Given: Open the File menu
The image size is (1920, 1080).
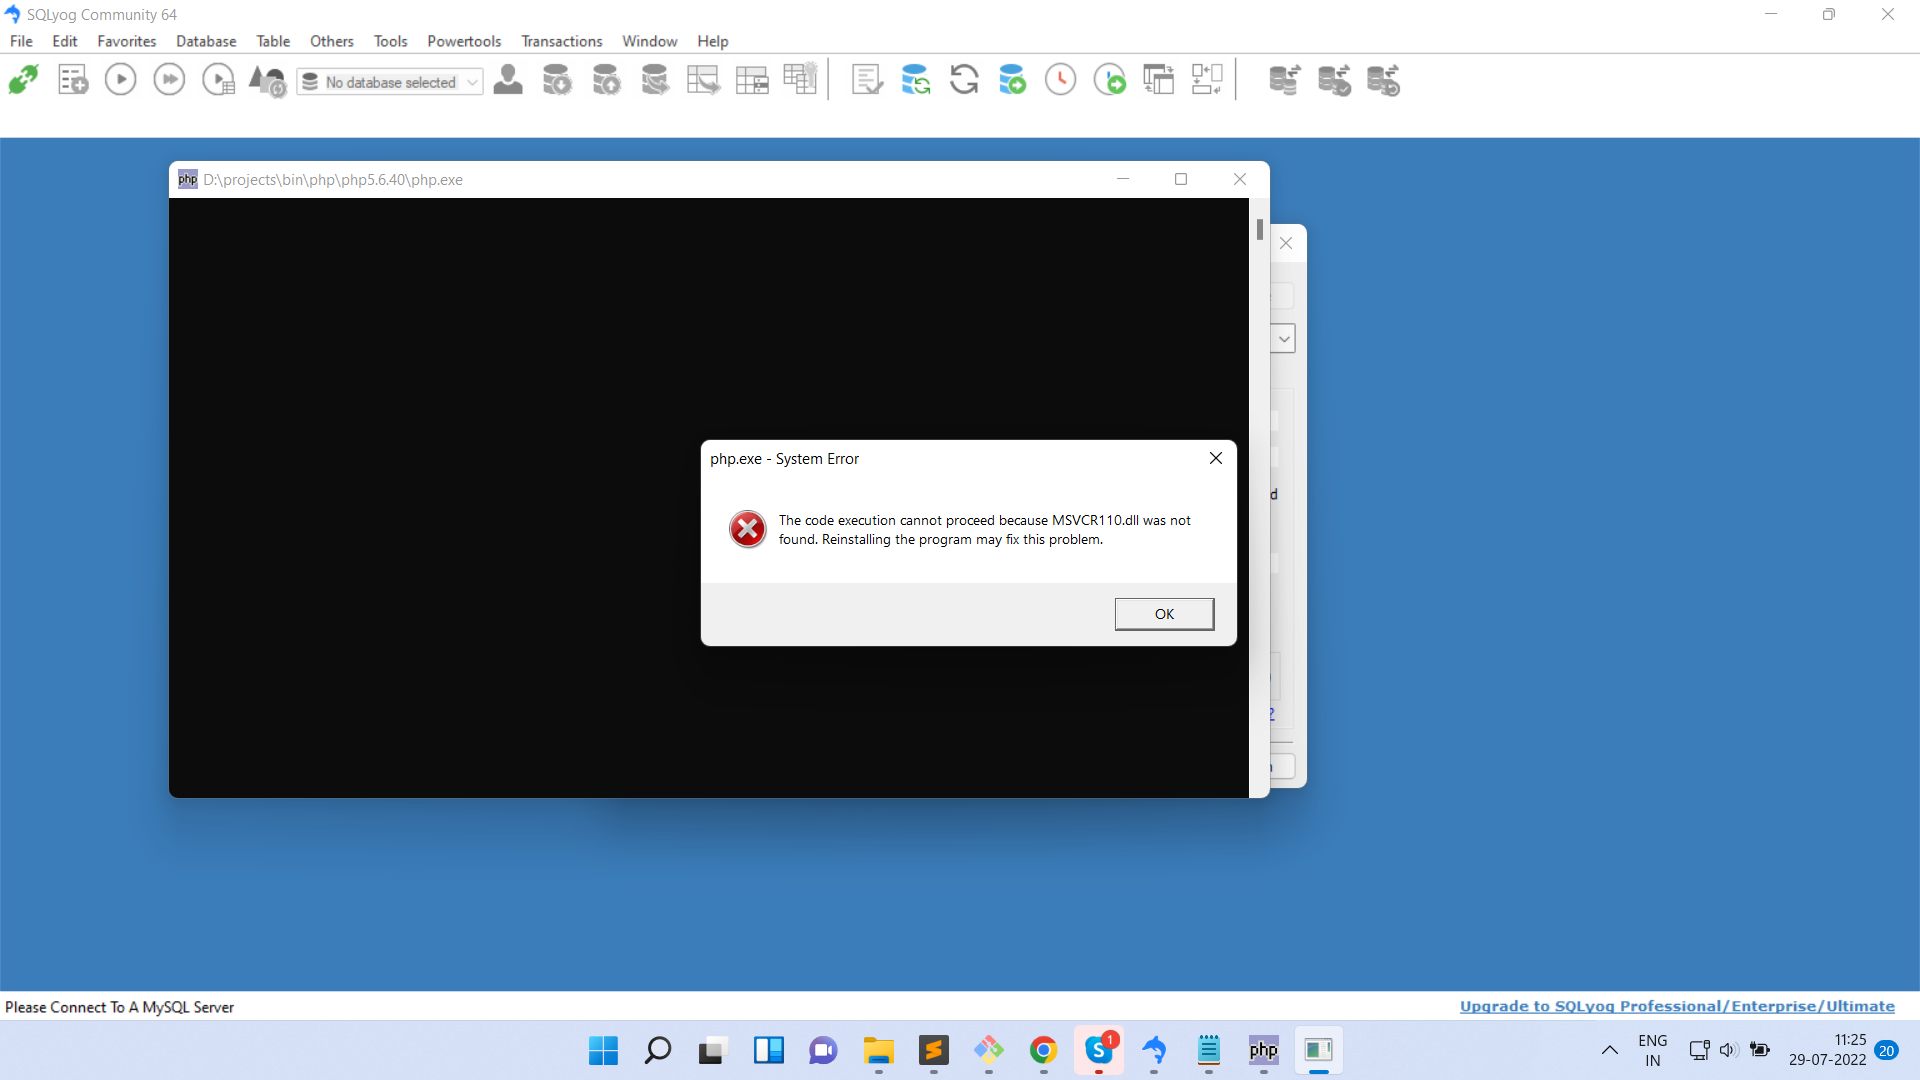Looking at the screenshot, I should point(21,41).
